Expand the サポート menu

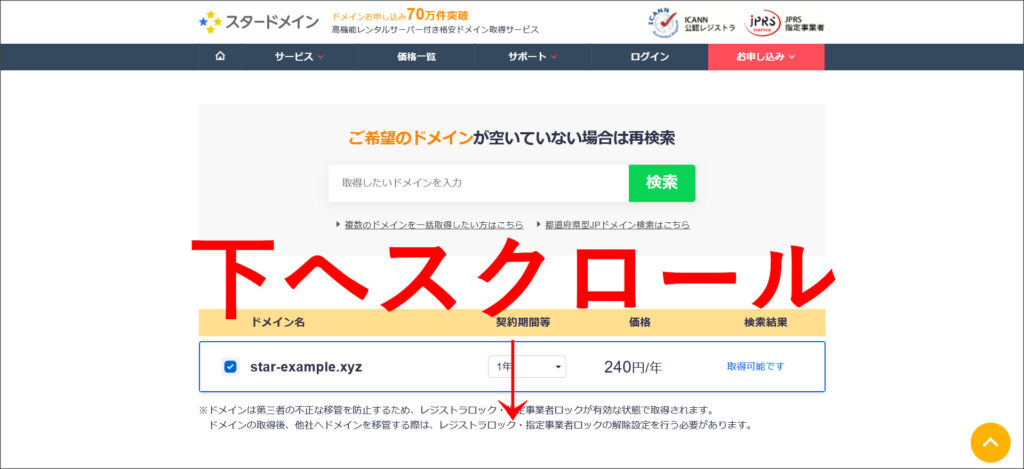pos(533,57)
